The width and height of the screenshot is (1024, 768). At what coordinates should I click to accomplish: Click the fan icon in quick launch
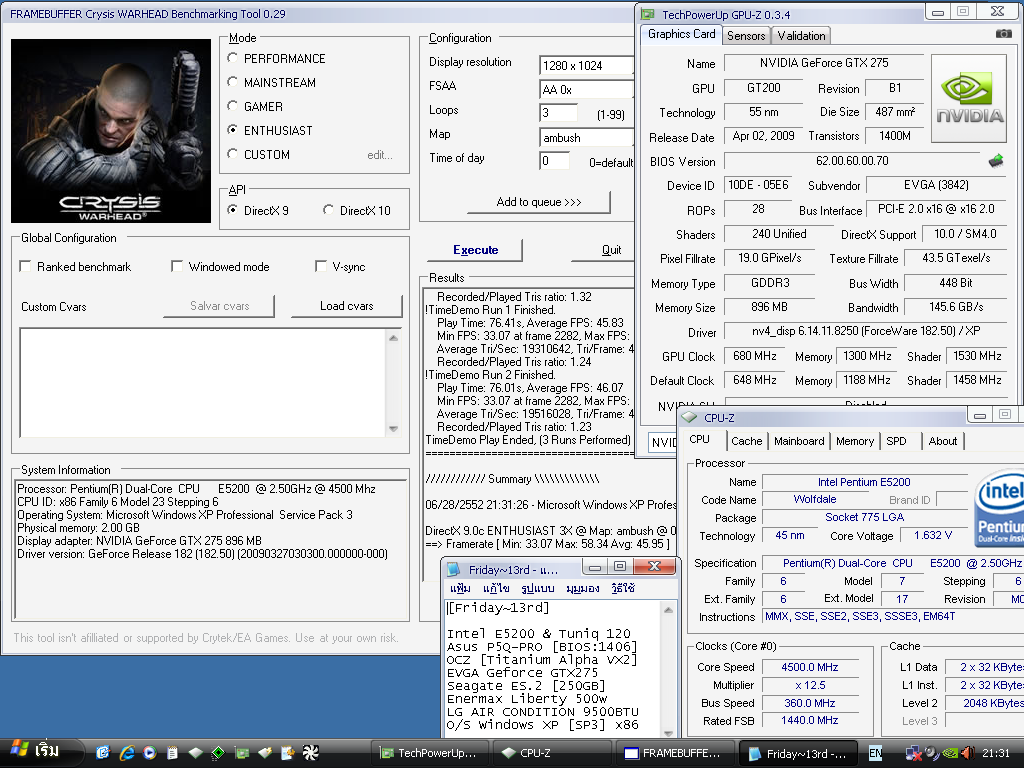coord(310,752)
